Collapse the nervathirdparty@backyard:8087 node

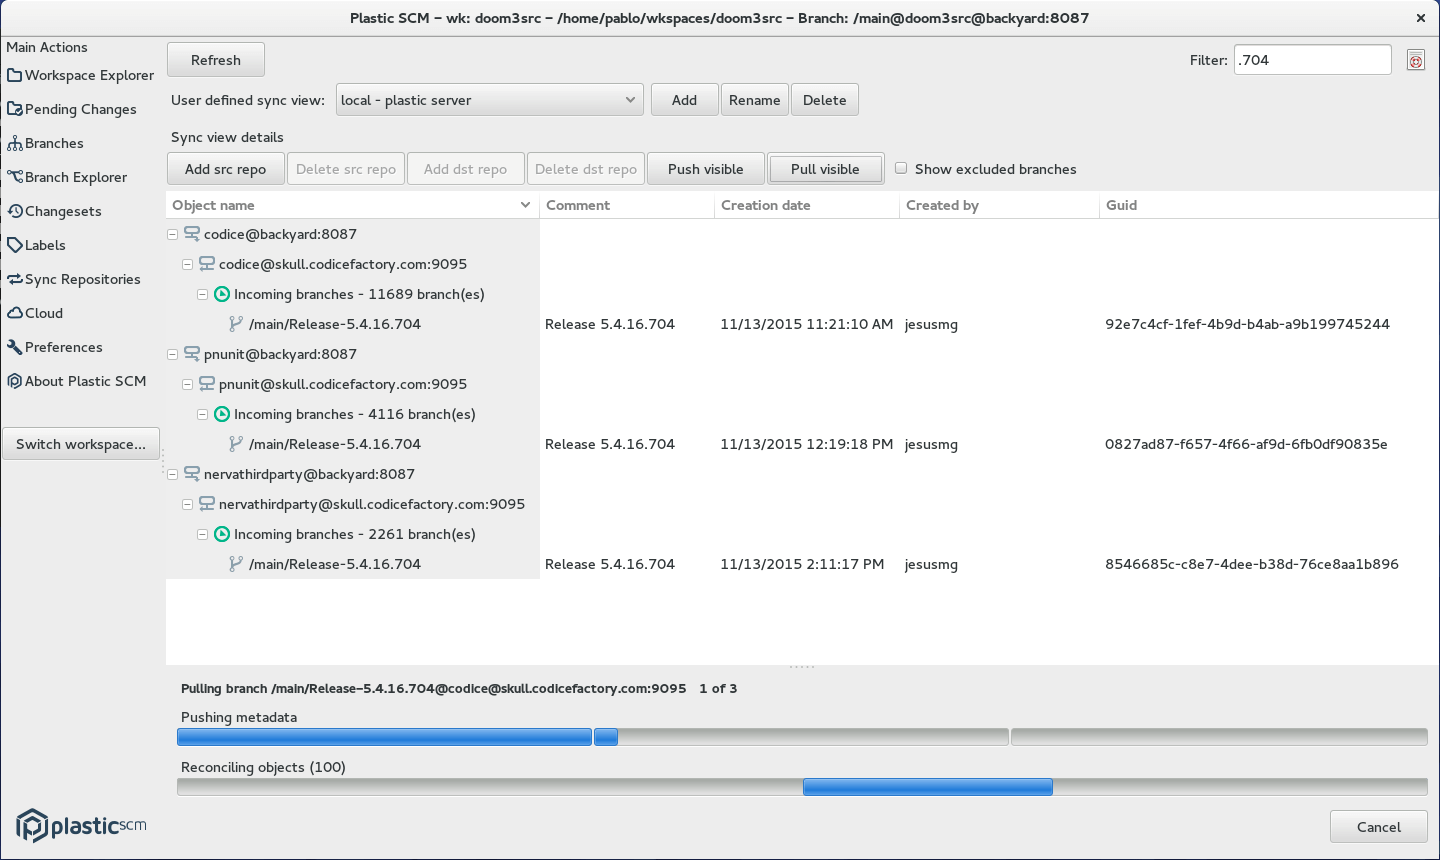click(172, 474)
